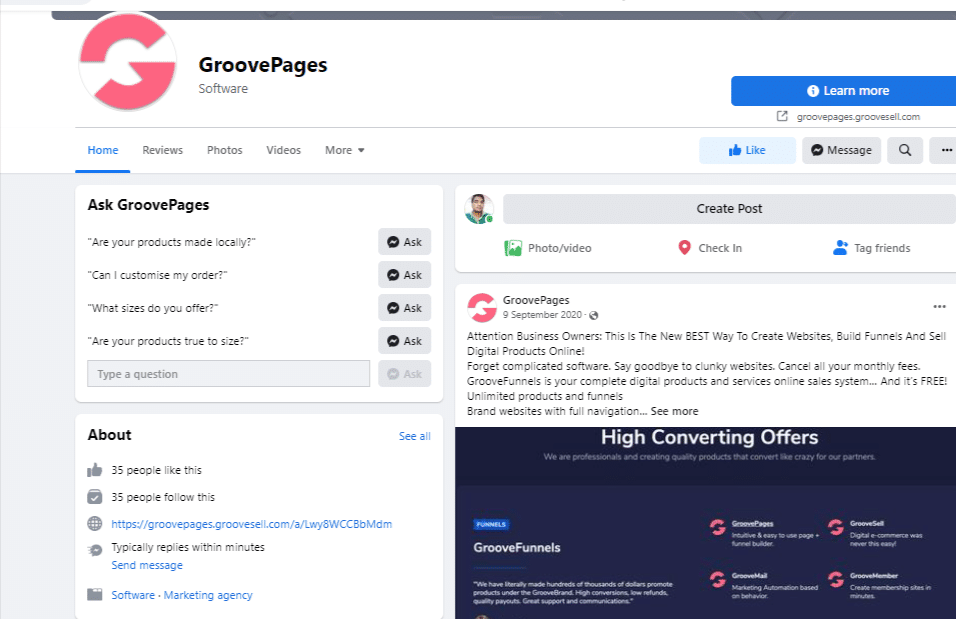The width and height of the screenshot is (956, 619).
Task: Open the Videos tab
Action: [x=284, y=150]
